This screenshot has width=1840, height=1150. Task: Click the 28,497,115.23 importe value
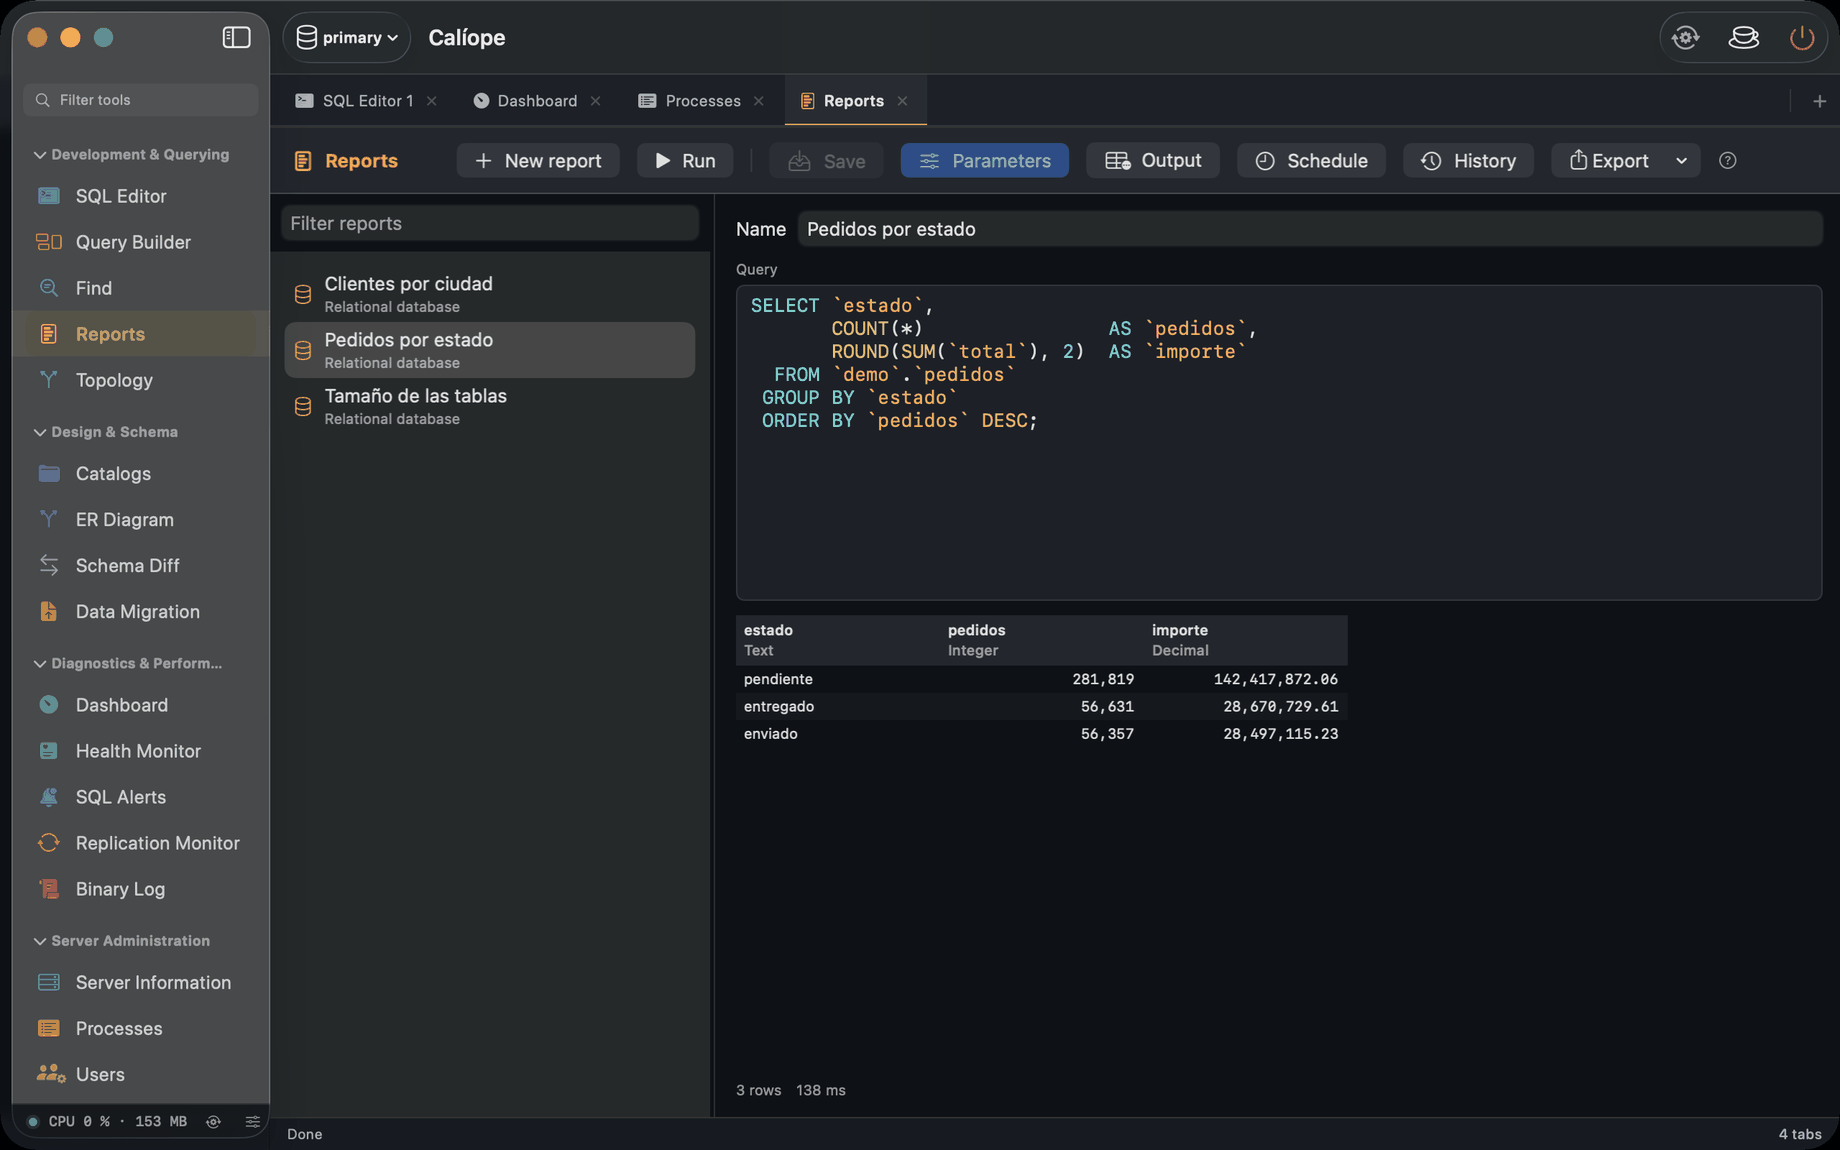(x=1280, y=734)
